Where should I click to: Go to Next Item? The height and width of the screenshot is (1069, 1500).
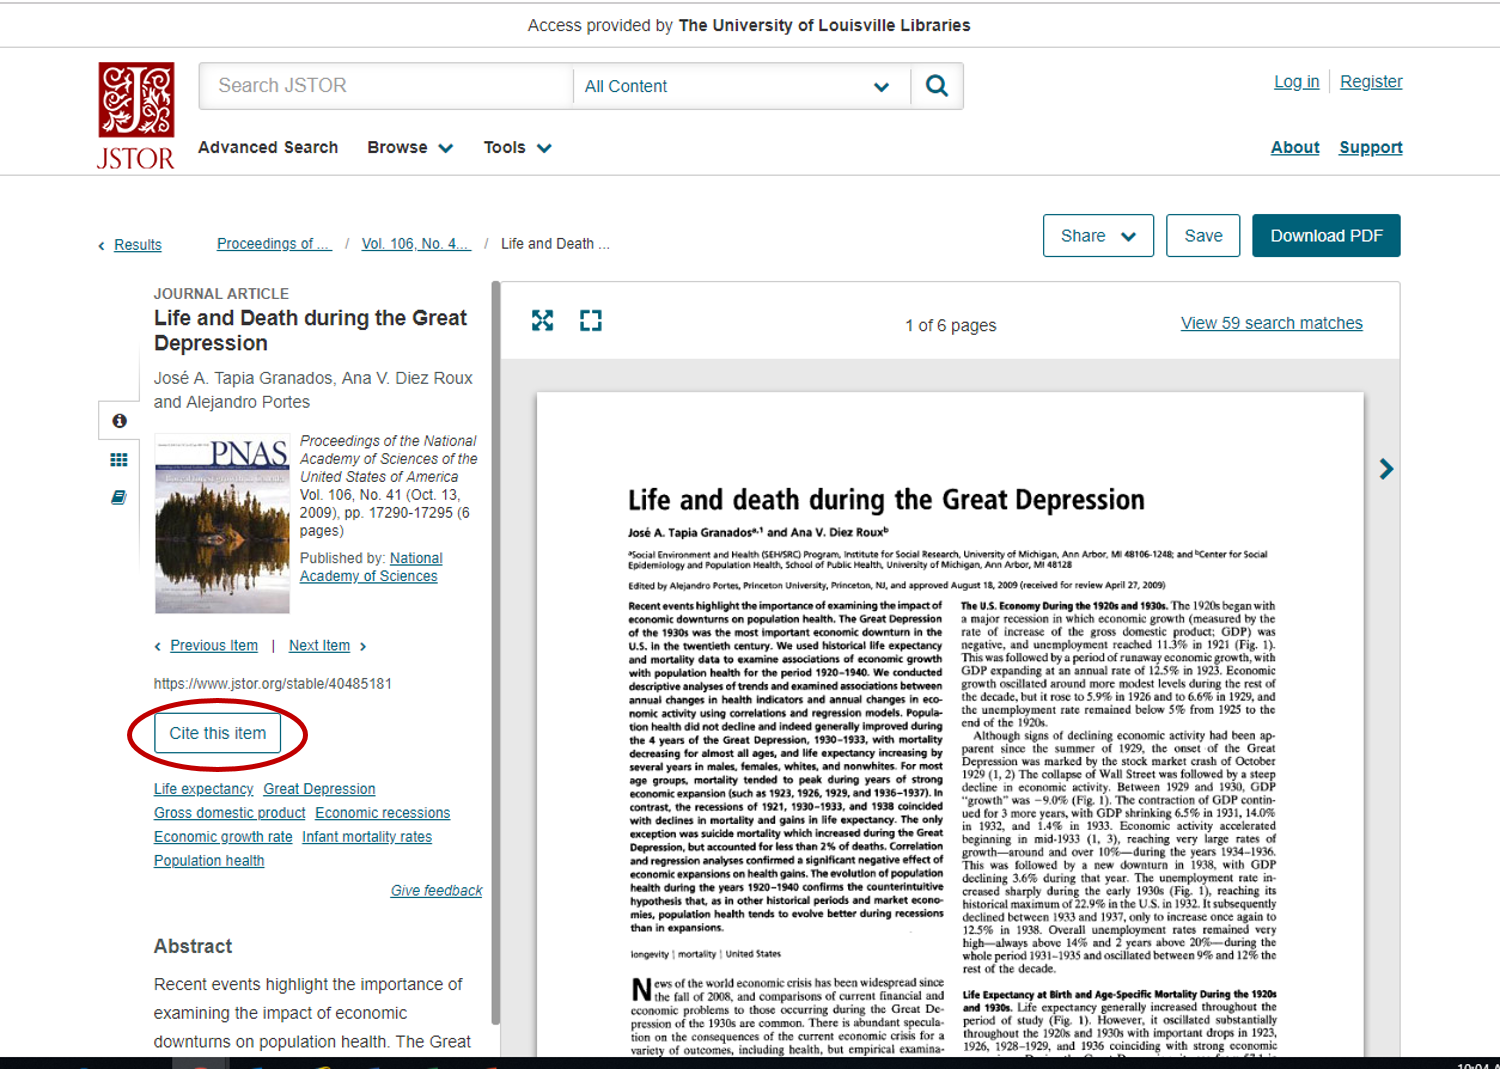click(319, 646)
